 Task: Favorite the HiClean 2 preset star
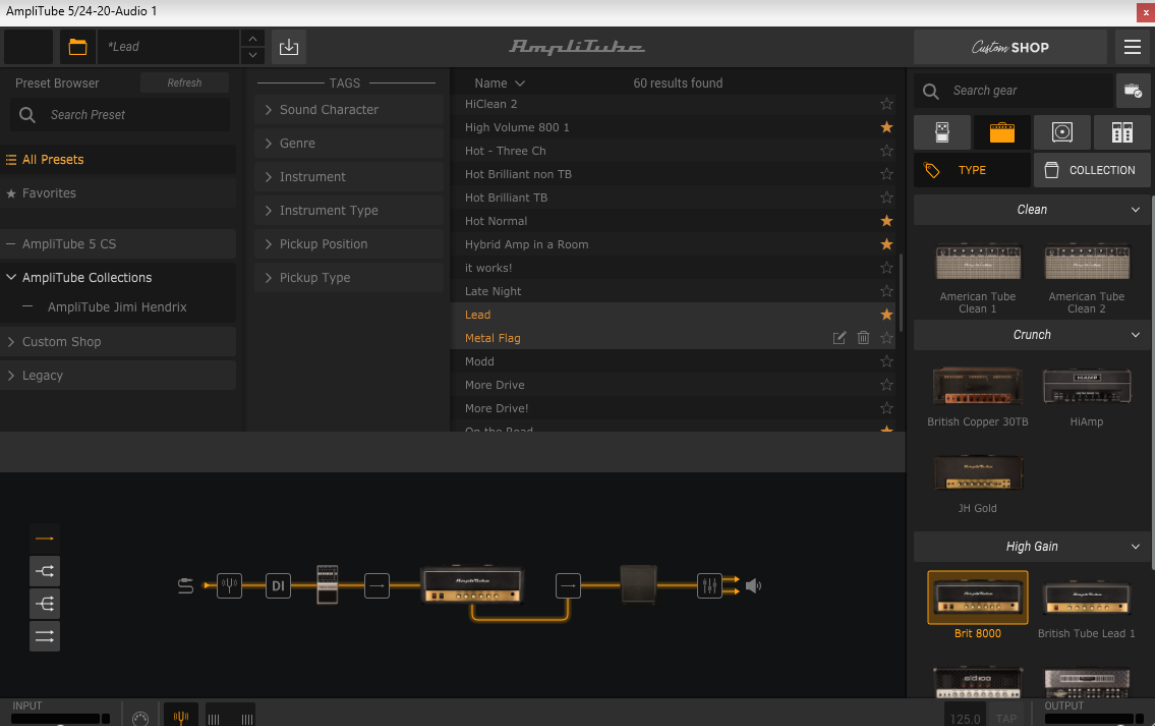(x=887, y=104)
